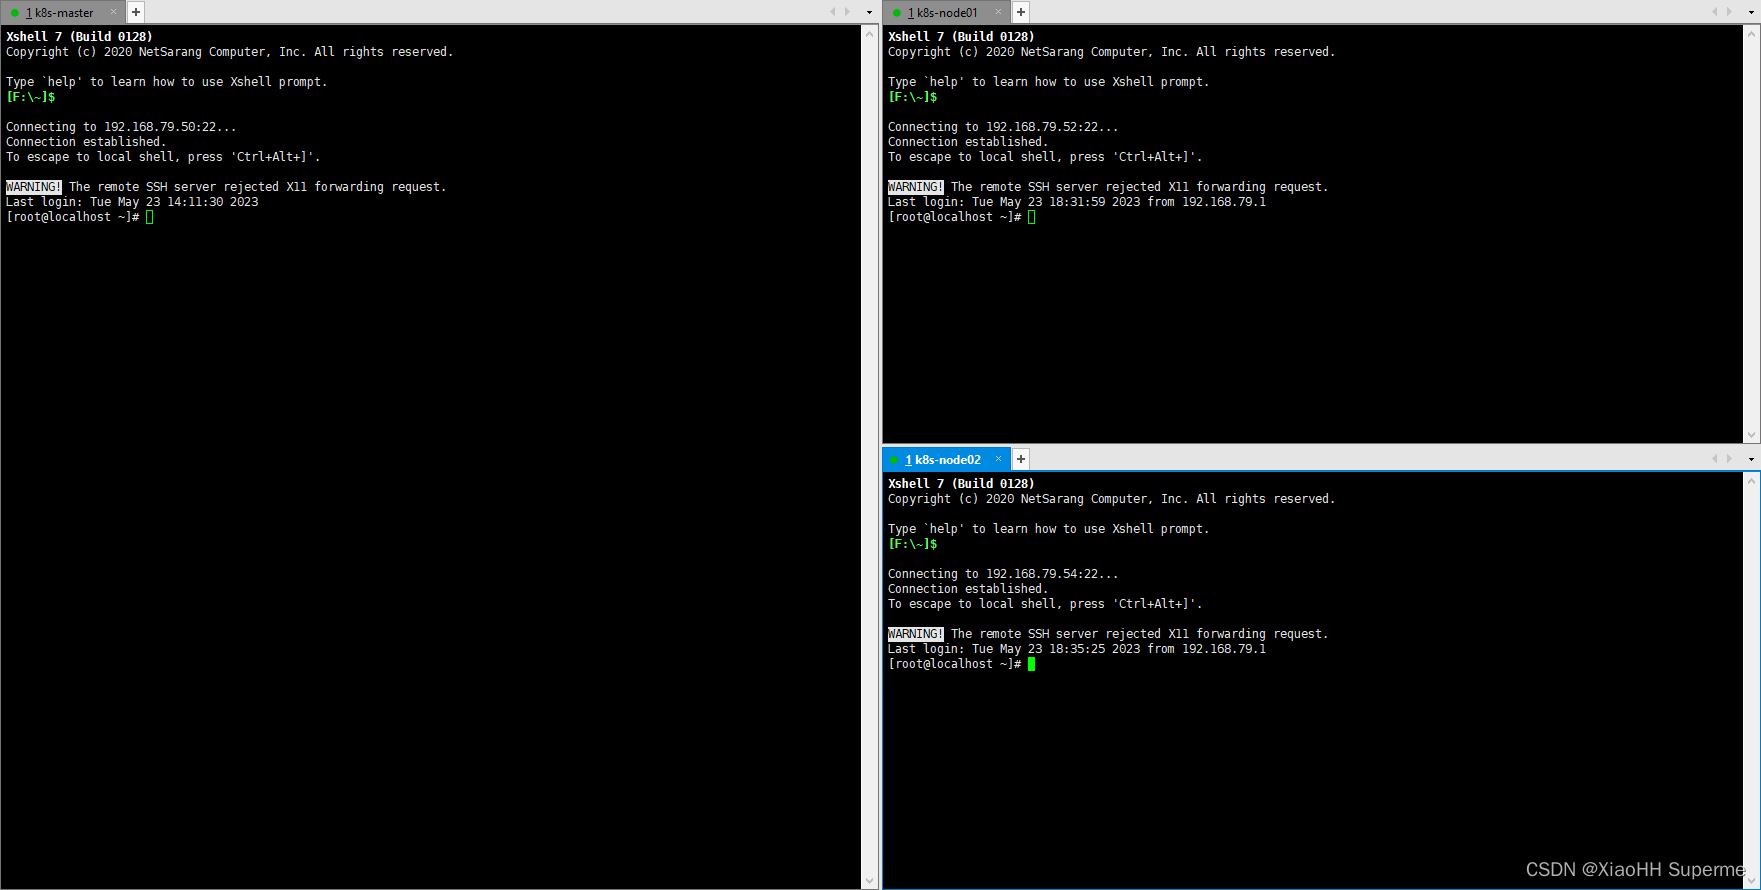Click the scroll-up arrow of k8s-master terminal
This screenshot has width=1761, height=890.
click(869, 34)
